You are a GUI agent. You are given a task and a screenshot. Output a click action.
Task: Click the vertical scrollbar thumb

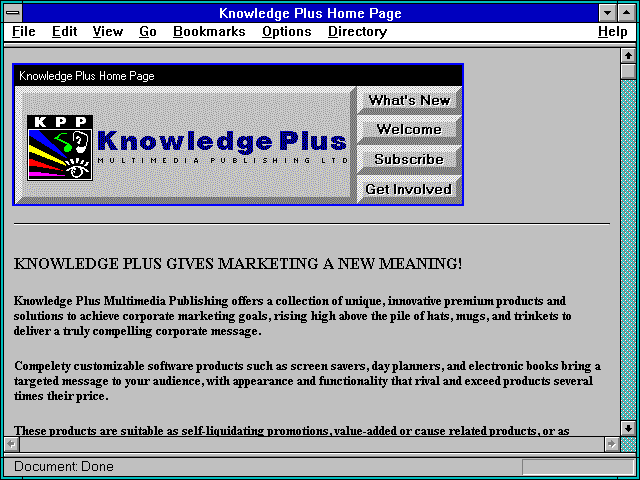(628, 71)
